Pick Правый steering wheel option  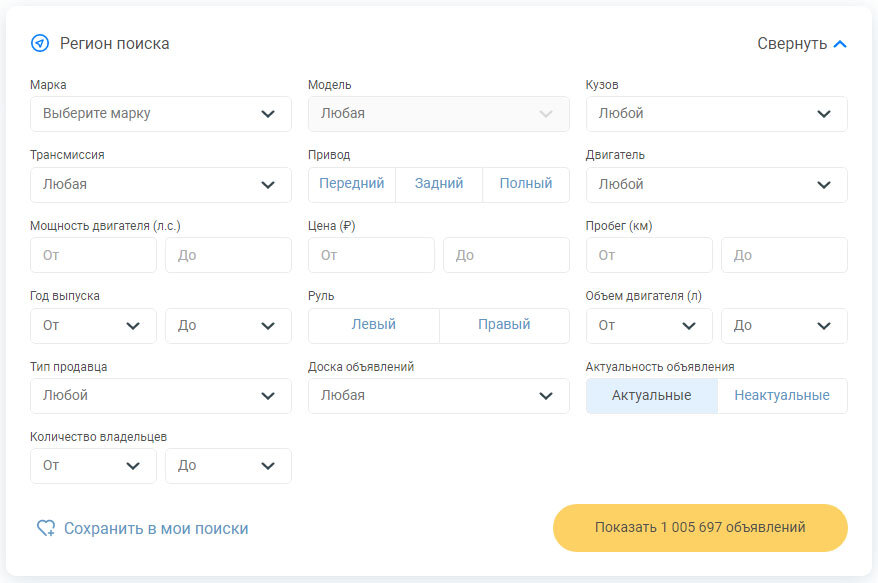coord(504,325)
